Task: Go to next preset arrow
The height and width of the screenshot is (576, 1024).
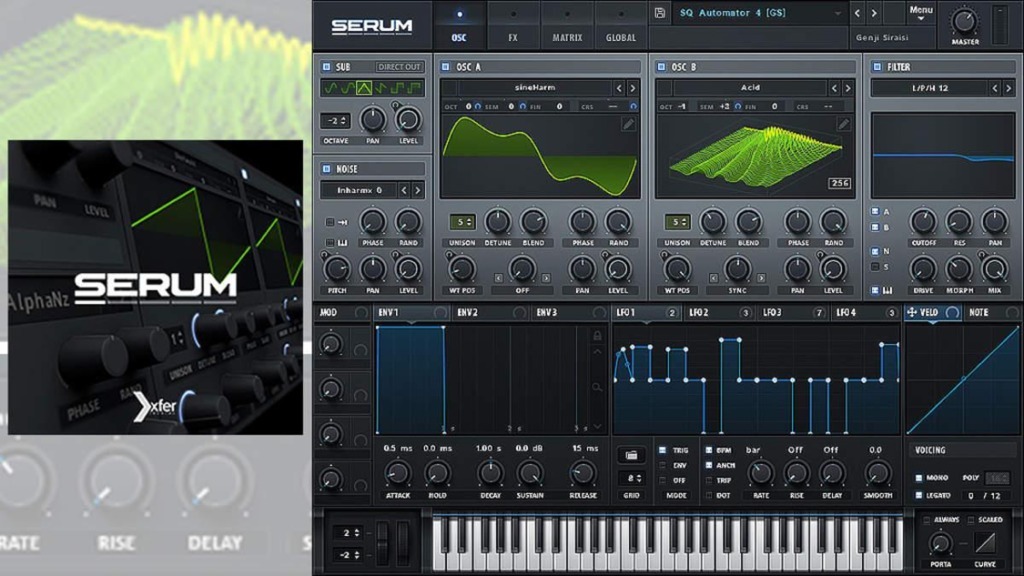Action: tap(874, 13)
